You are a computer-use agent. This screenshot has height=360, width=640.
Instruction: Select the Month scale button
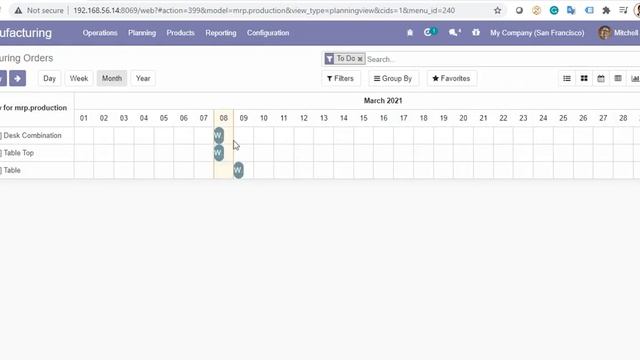(112, 78)
